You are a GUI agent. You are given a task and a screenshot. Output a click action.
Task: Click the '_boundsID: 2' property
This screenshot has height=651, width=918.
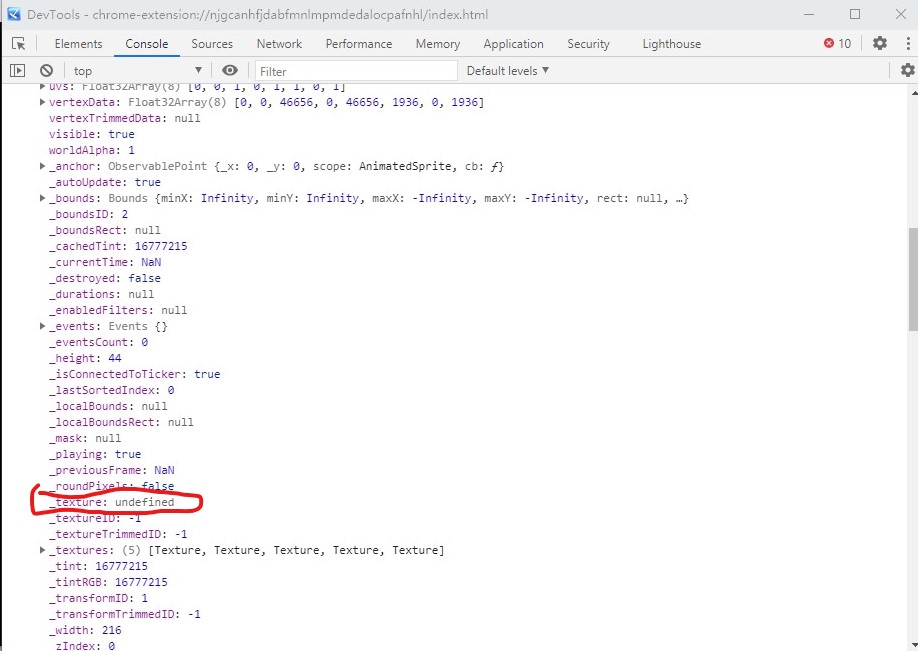coord(88,214)
